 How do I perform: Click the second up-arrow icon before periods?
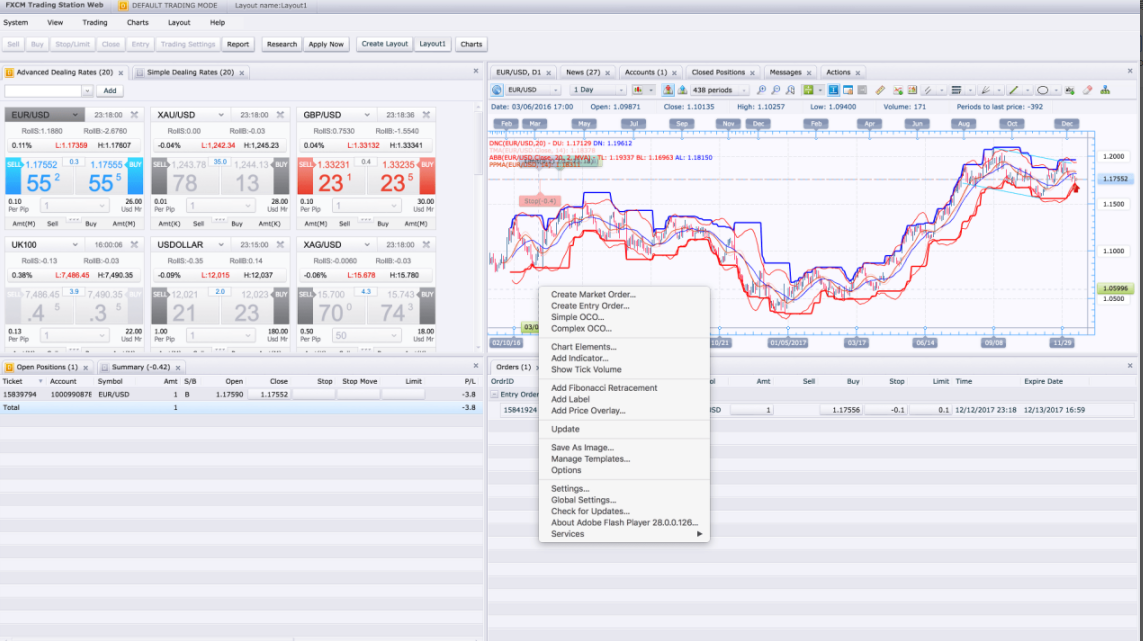click(682, 90)
